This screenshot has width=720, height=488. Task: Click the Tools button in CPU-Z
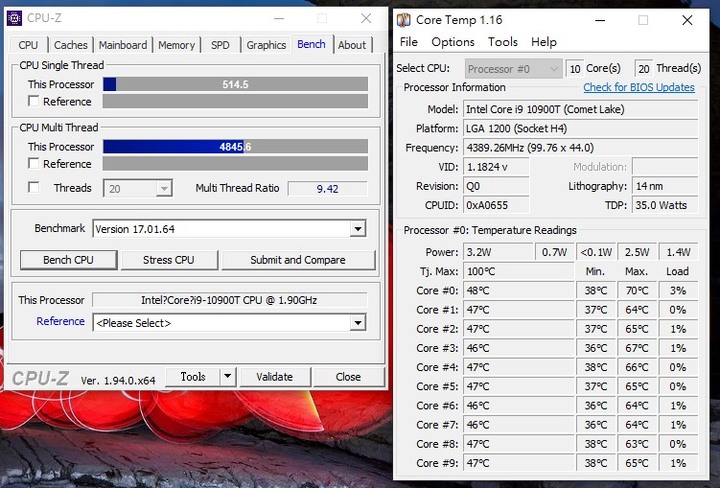192,376
